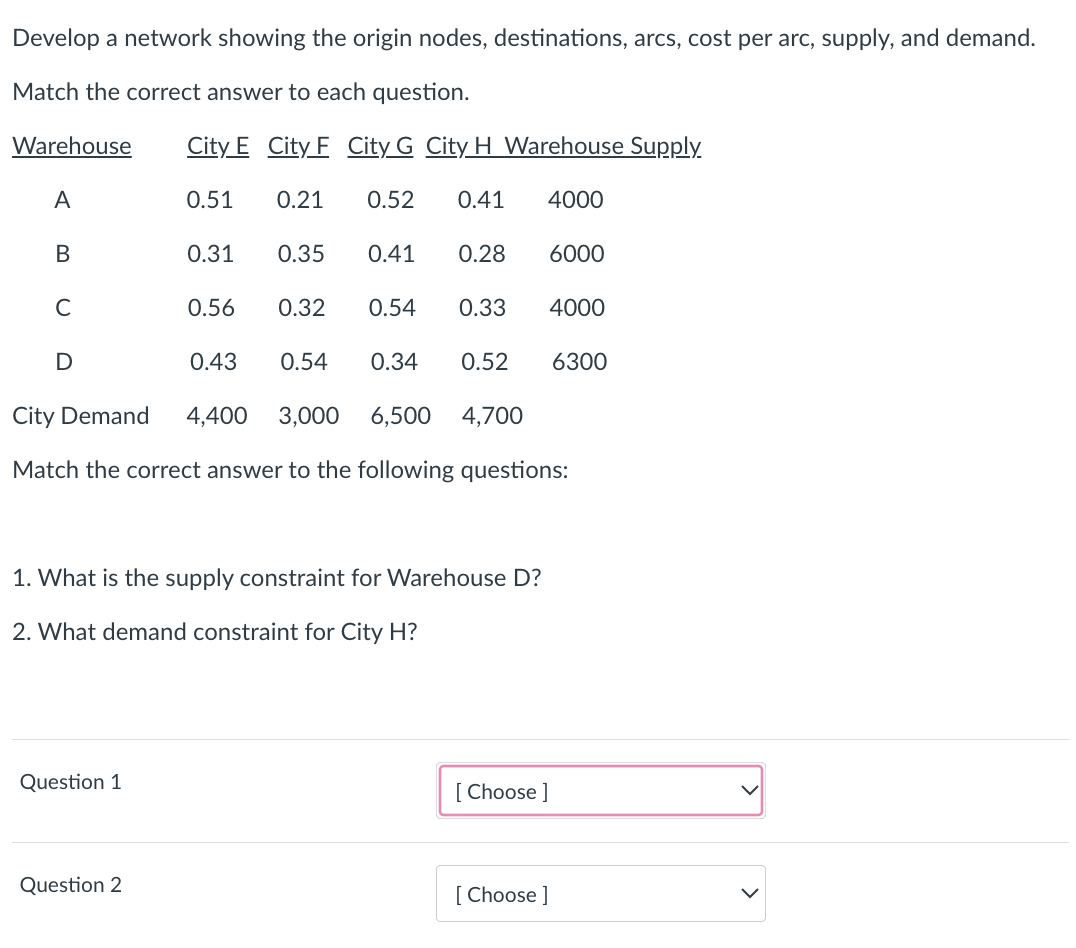Select the [ Choose ] text in Question 2

click(500, 894)
